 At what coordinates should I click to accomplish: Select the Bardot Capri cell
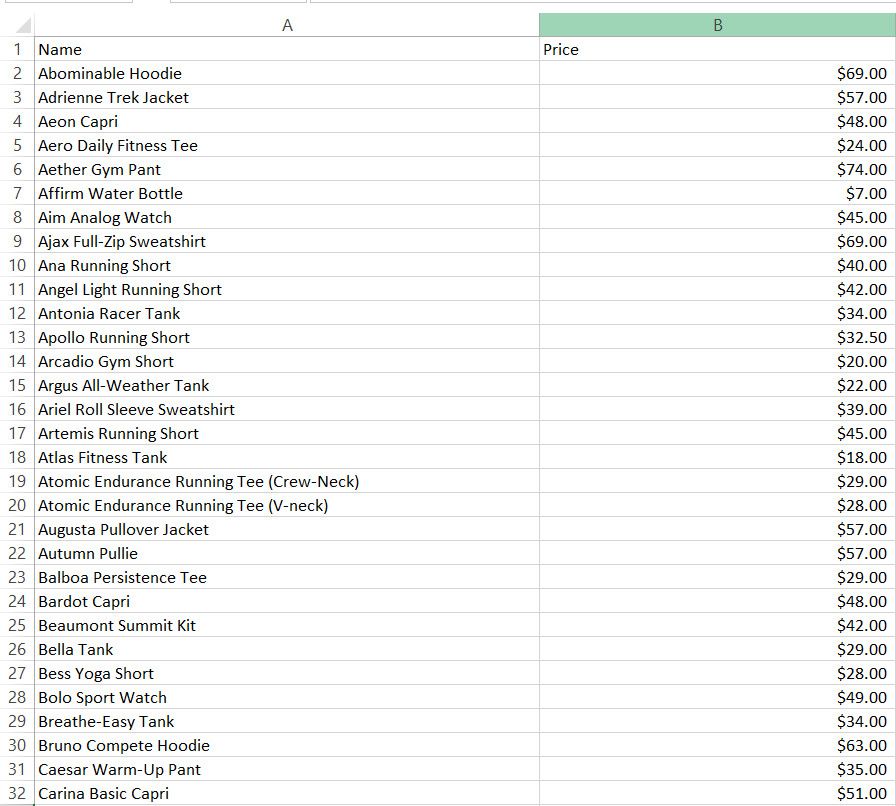pyautogui.click(x=287, y=601)
